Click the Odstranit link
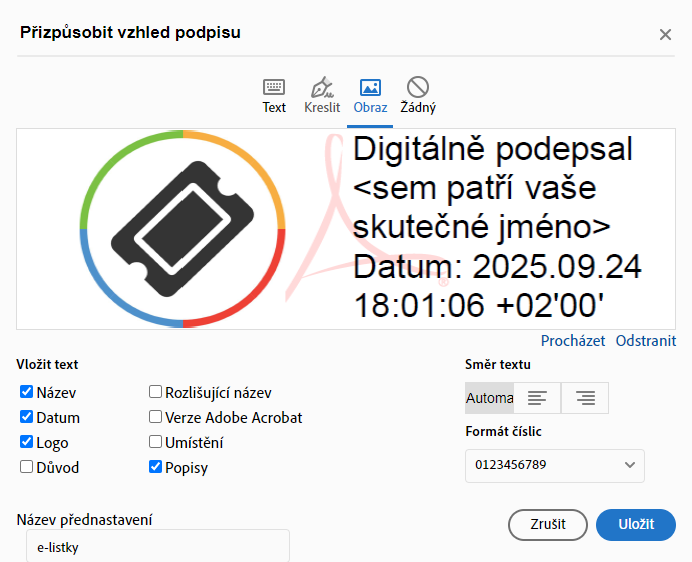 pos(646,341)
